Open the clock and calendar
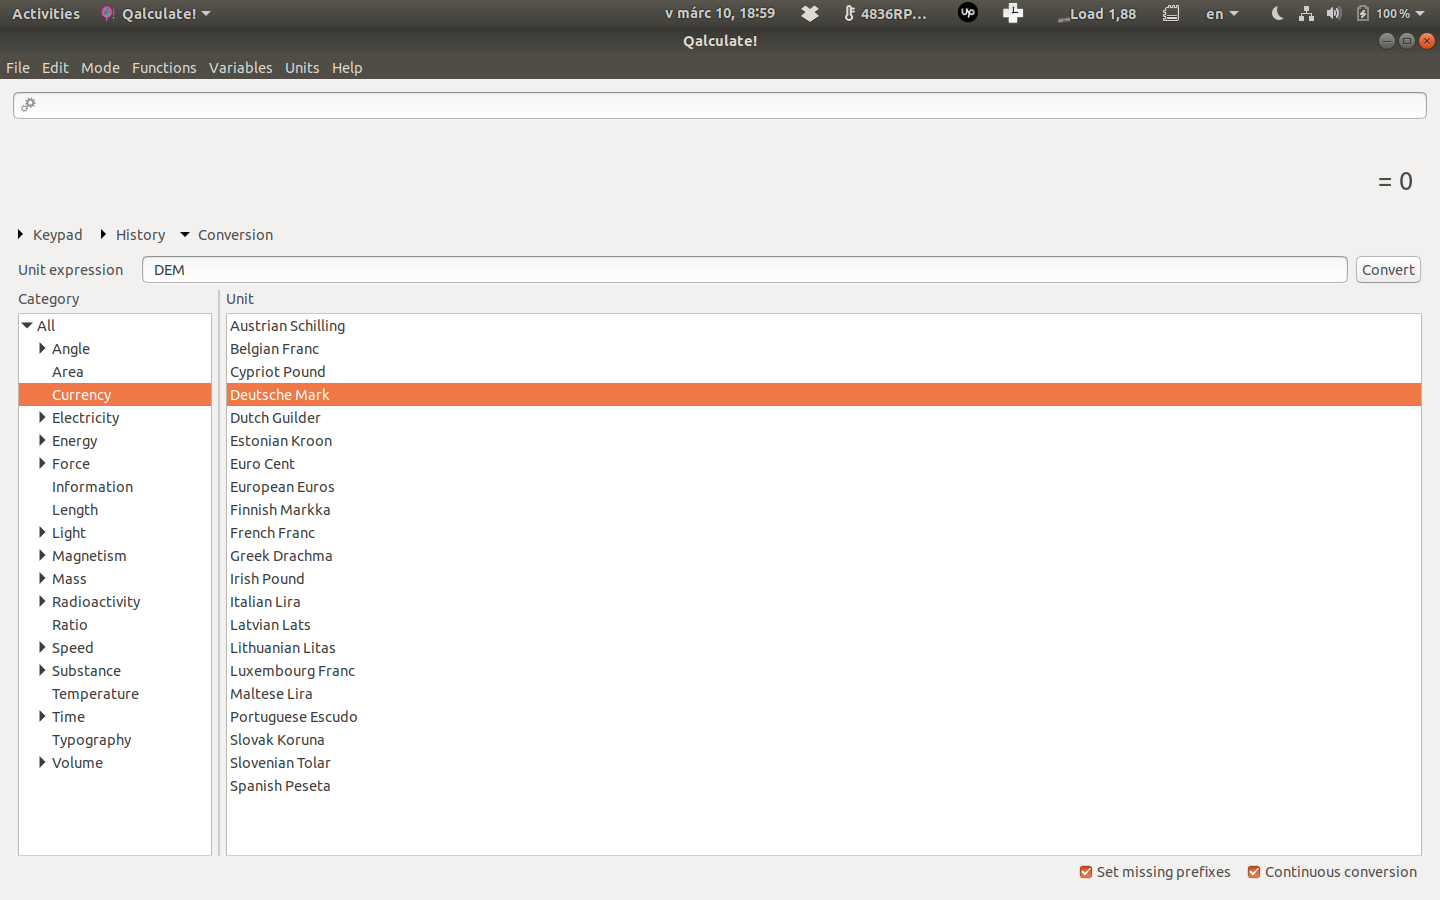 [x=720, y=13]
